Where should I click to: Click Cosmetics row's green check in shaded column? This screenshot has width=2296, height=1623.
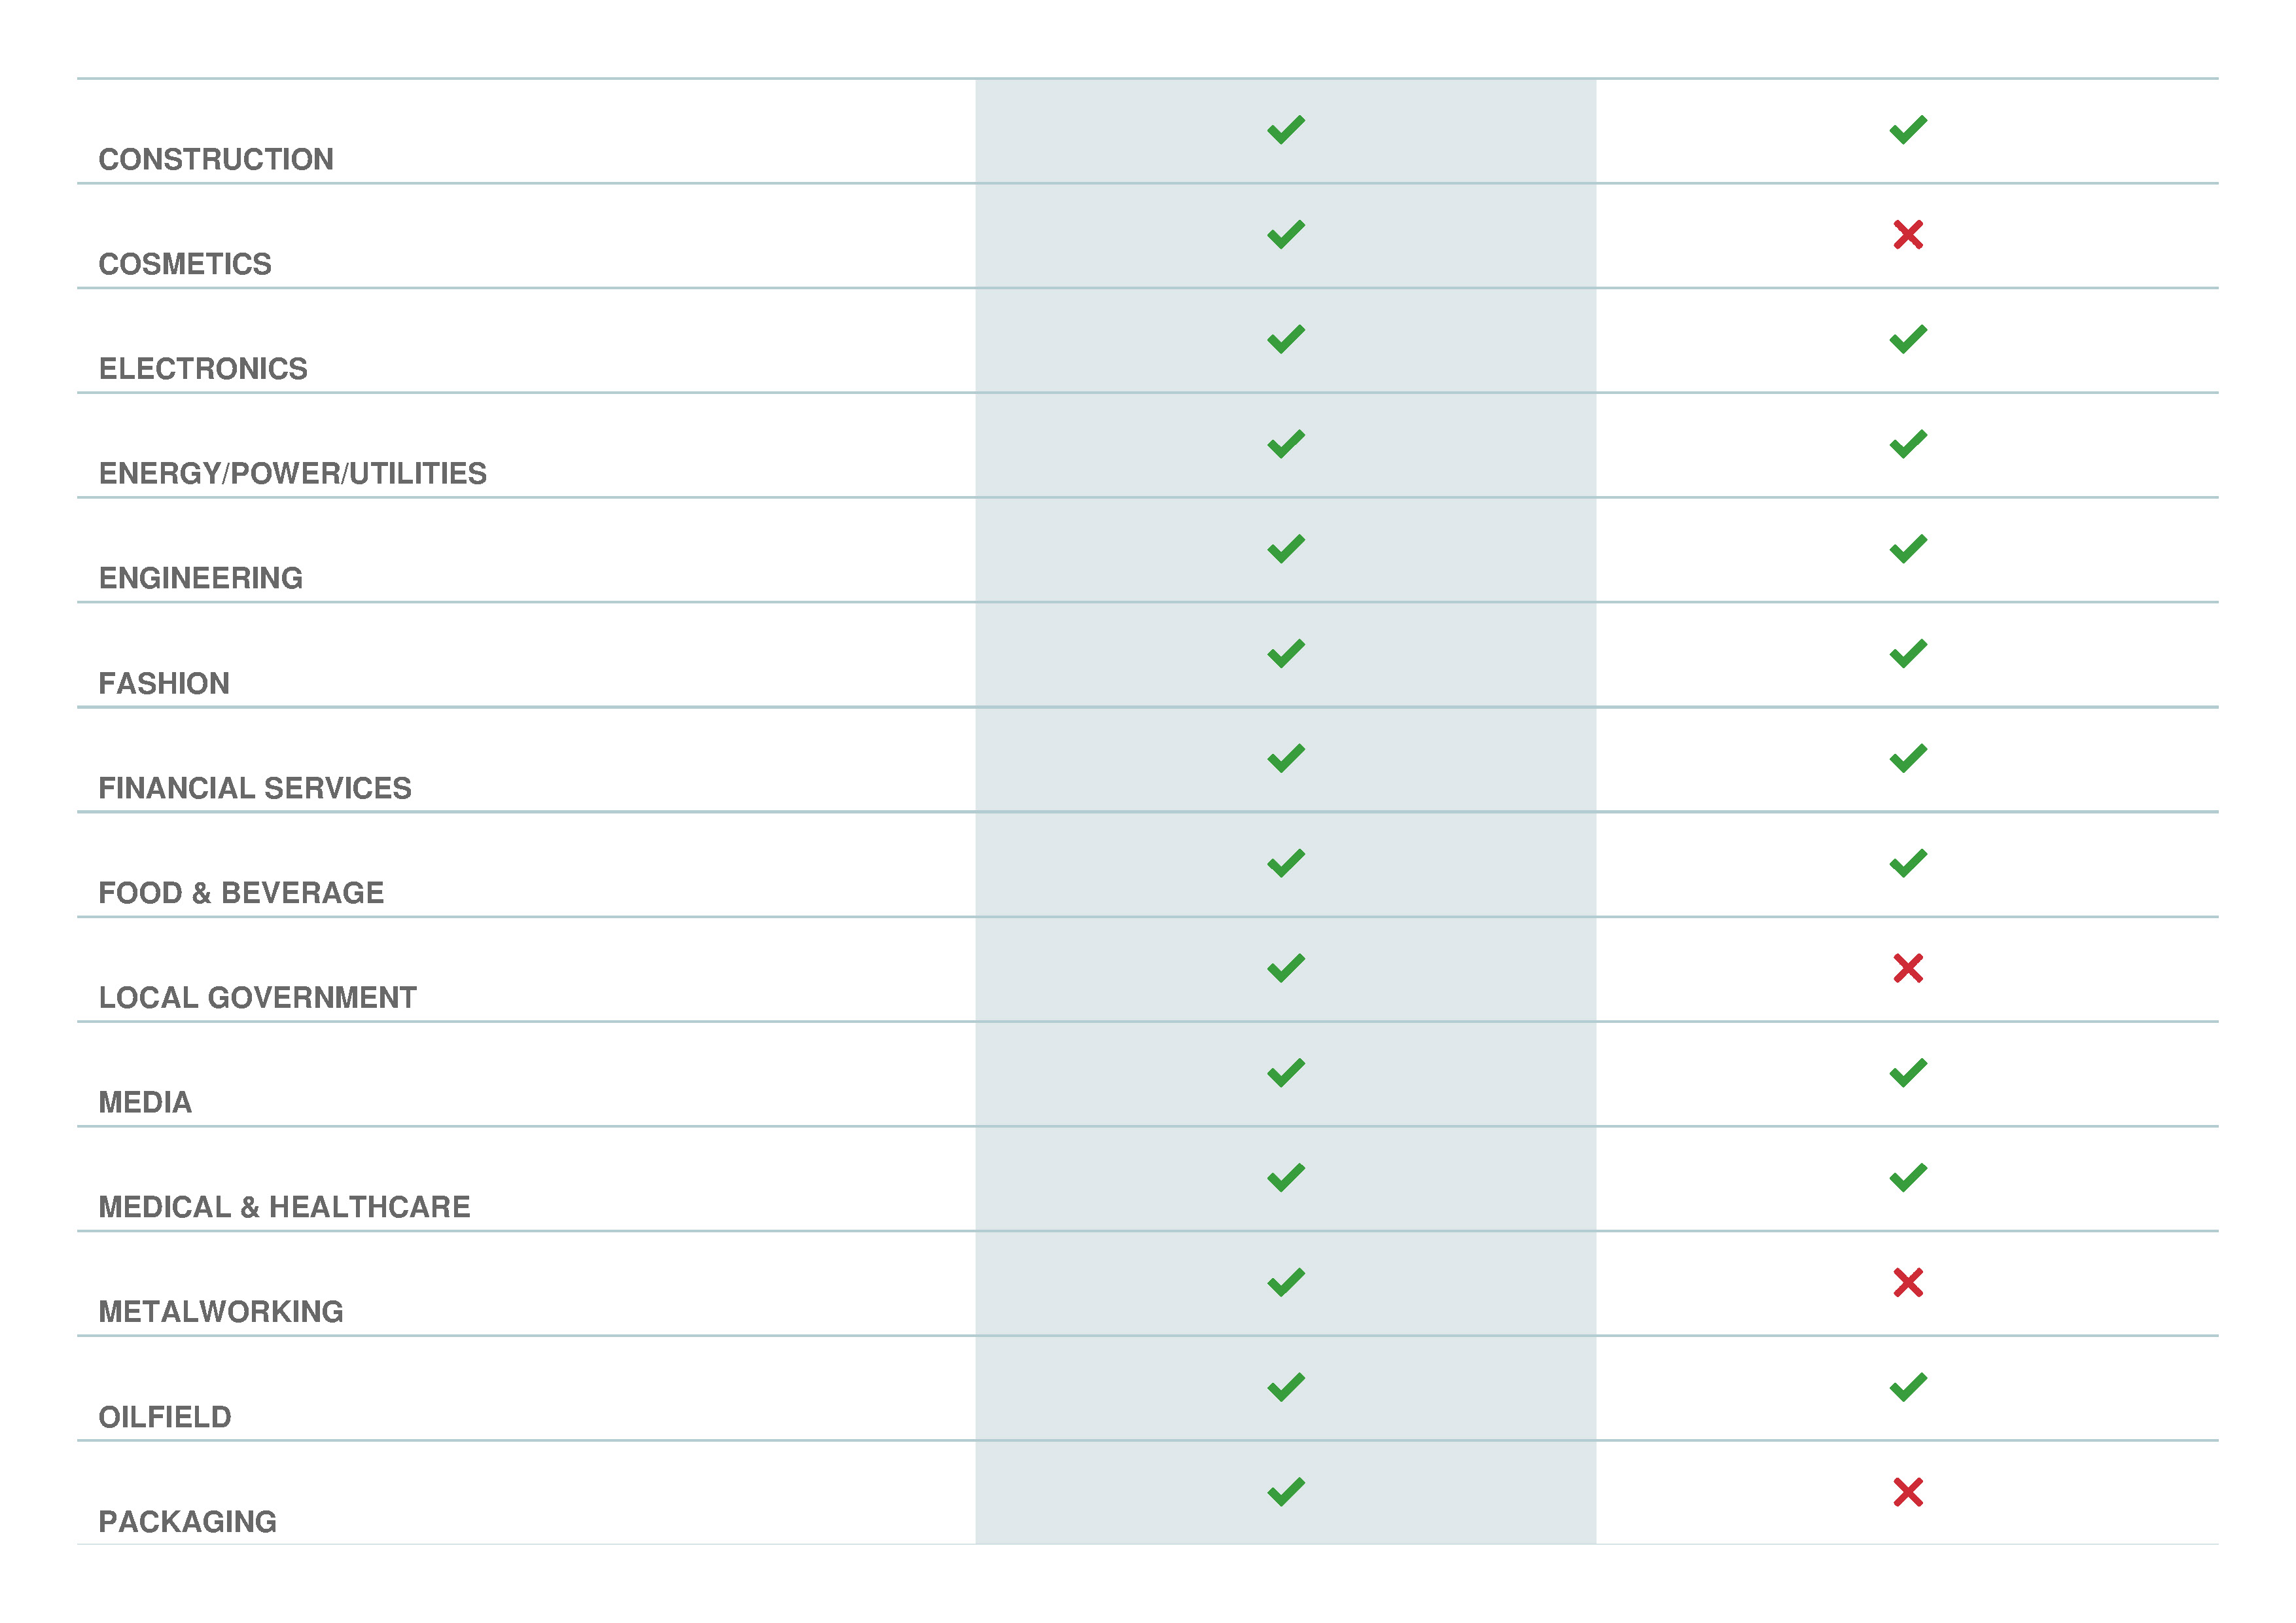click(1286, 235)
